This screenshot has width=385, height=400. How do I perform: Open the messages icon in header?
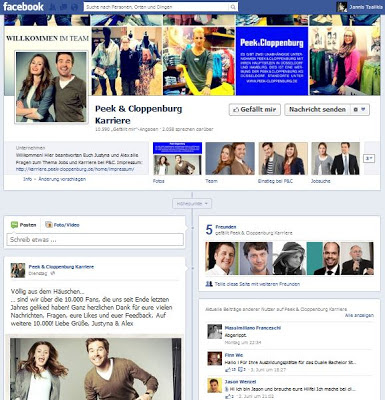[x=63, y=7]
